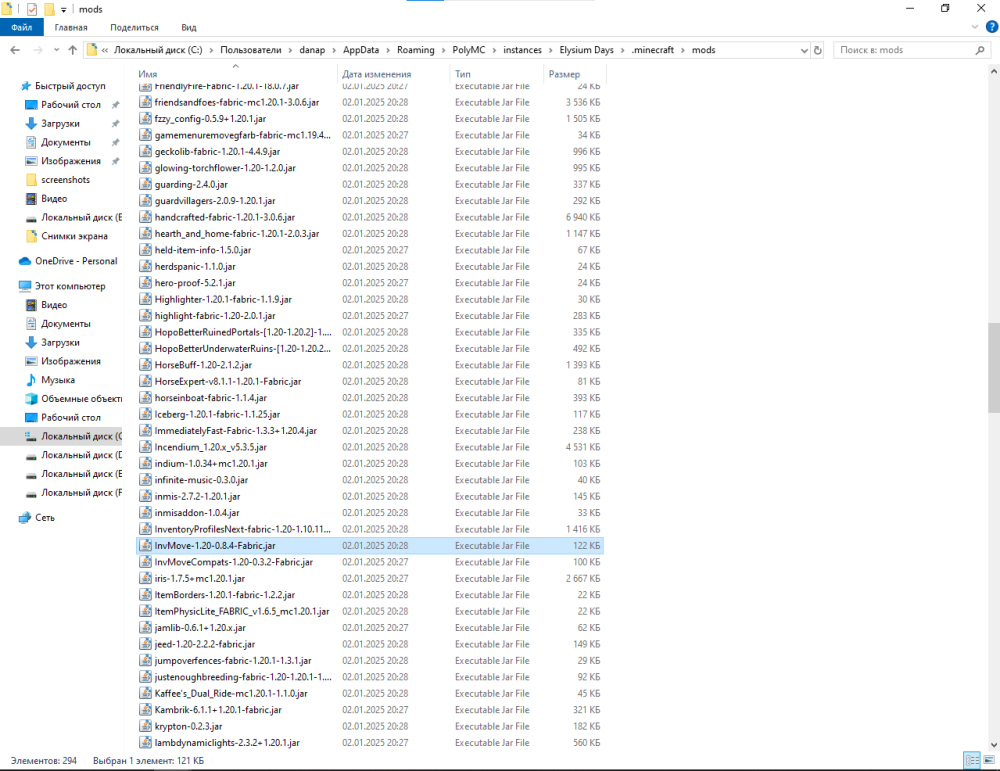Expand breadcrumb chevron after Elysium Days

click(622, 50)
